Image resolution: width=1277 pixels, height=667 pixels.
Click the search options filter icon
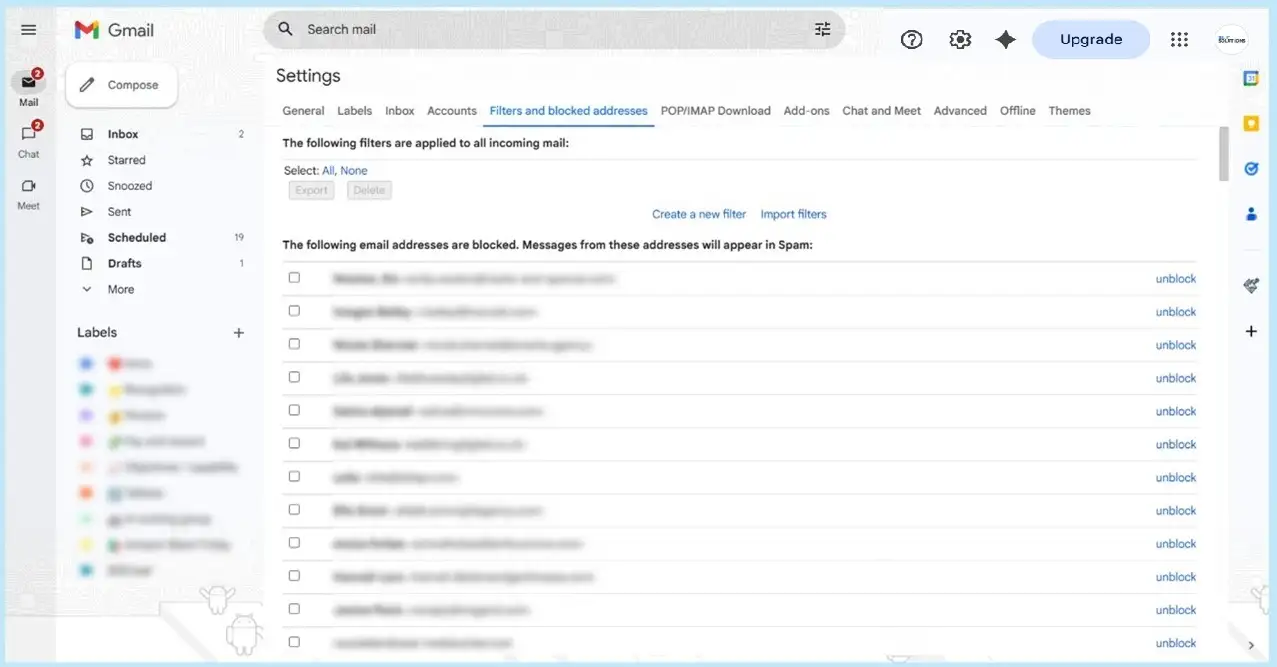coord(822,30)
